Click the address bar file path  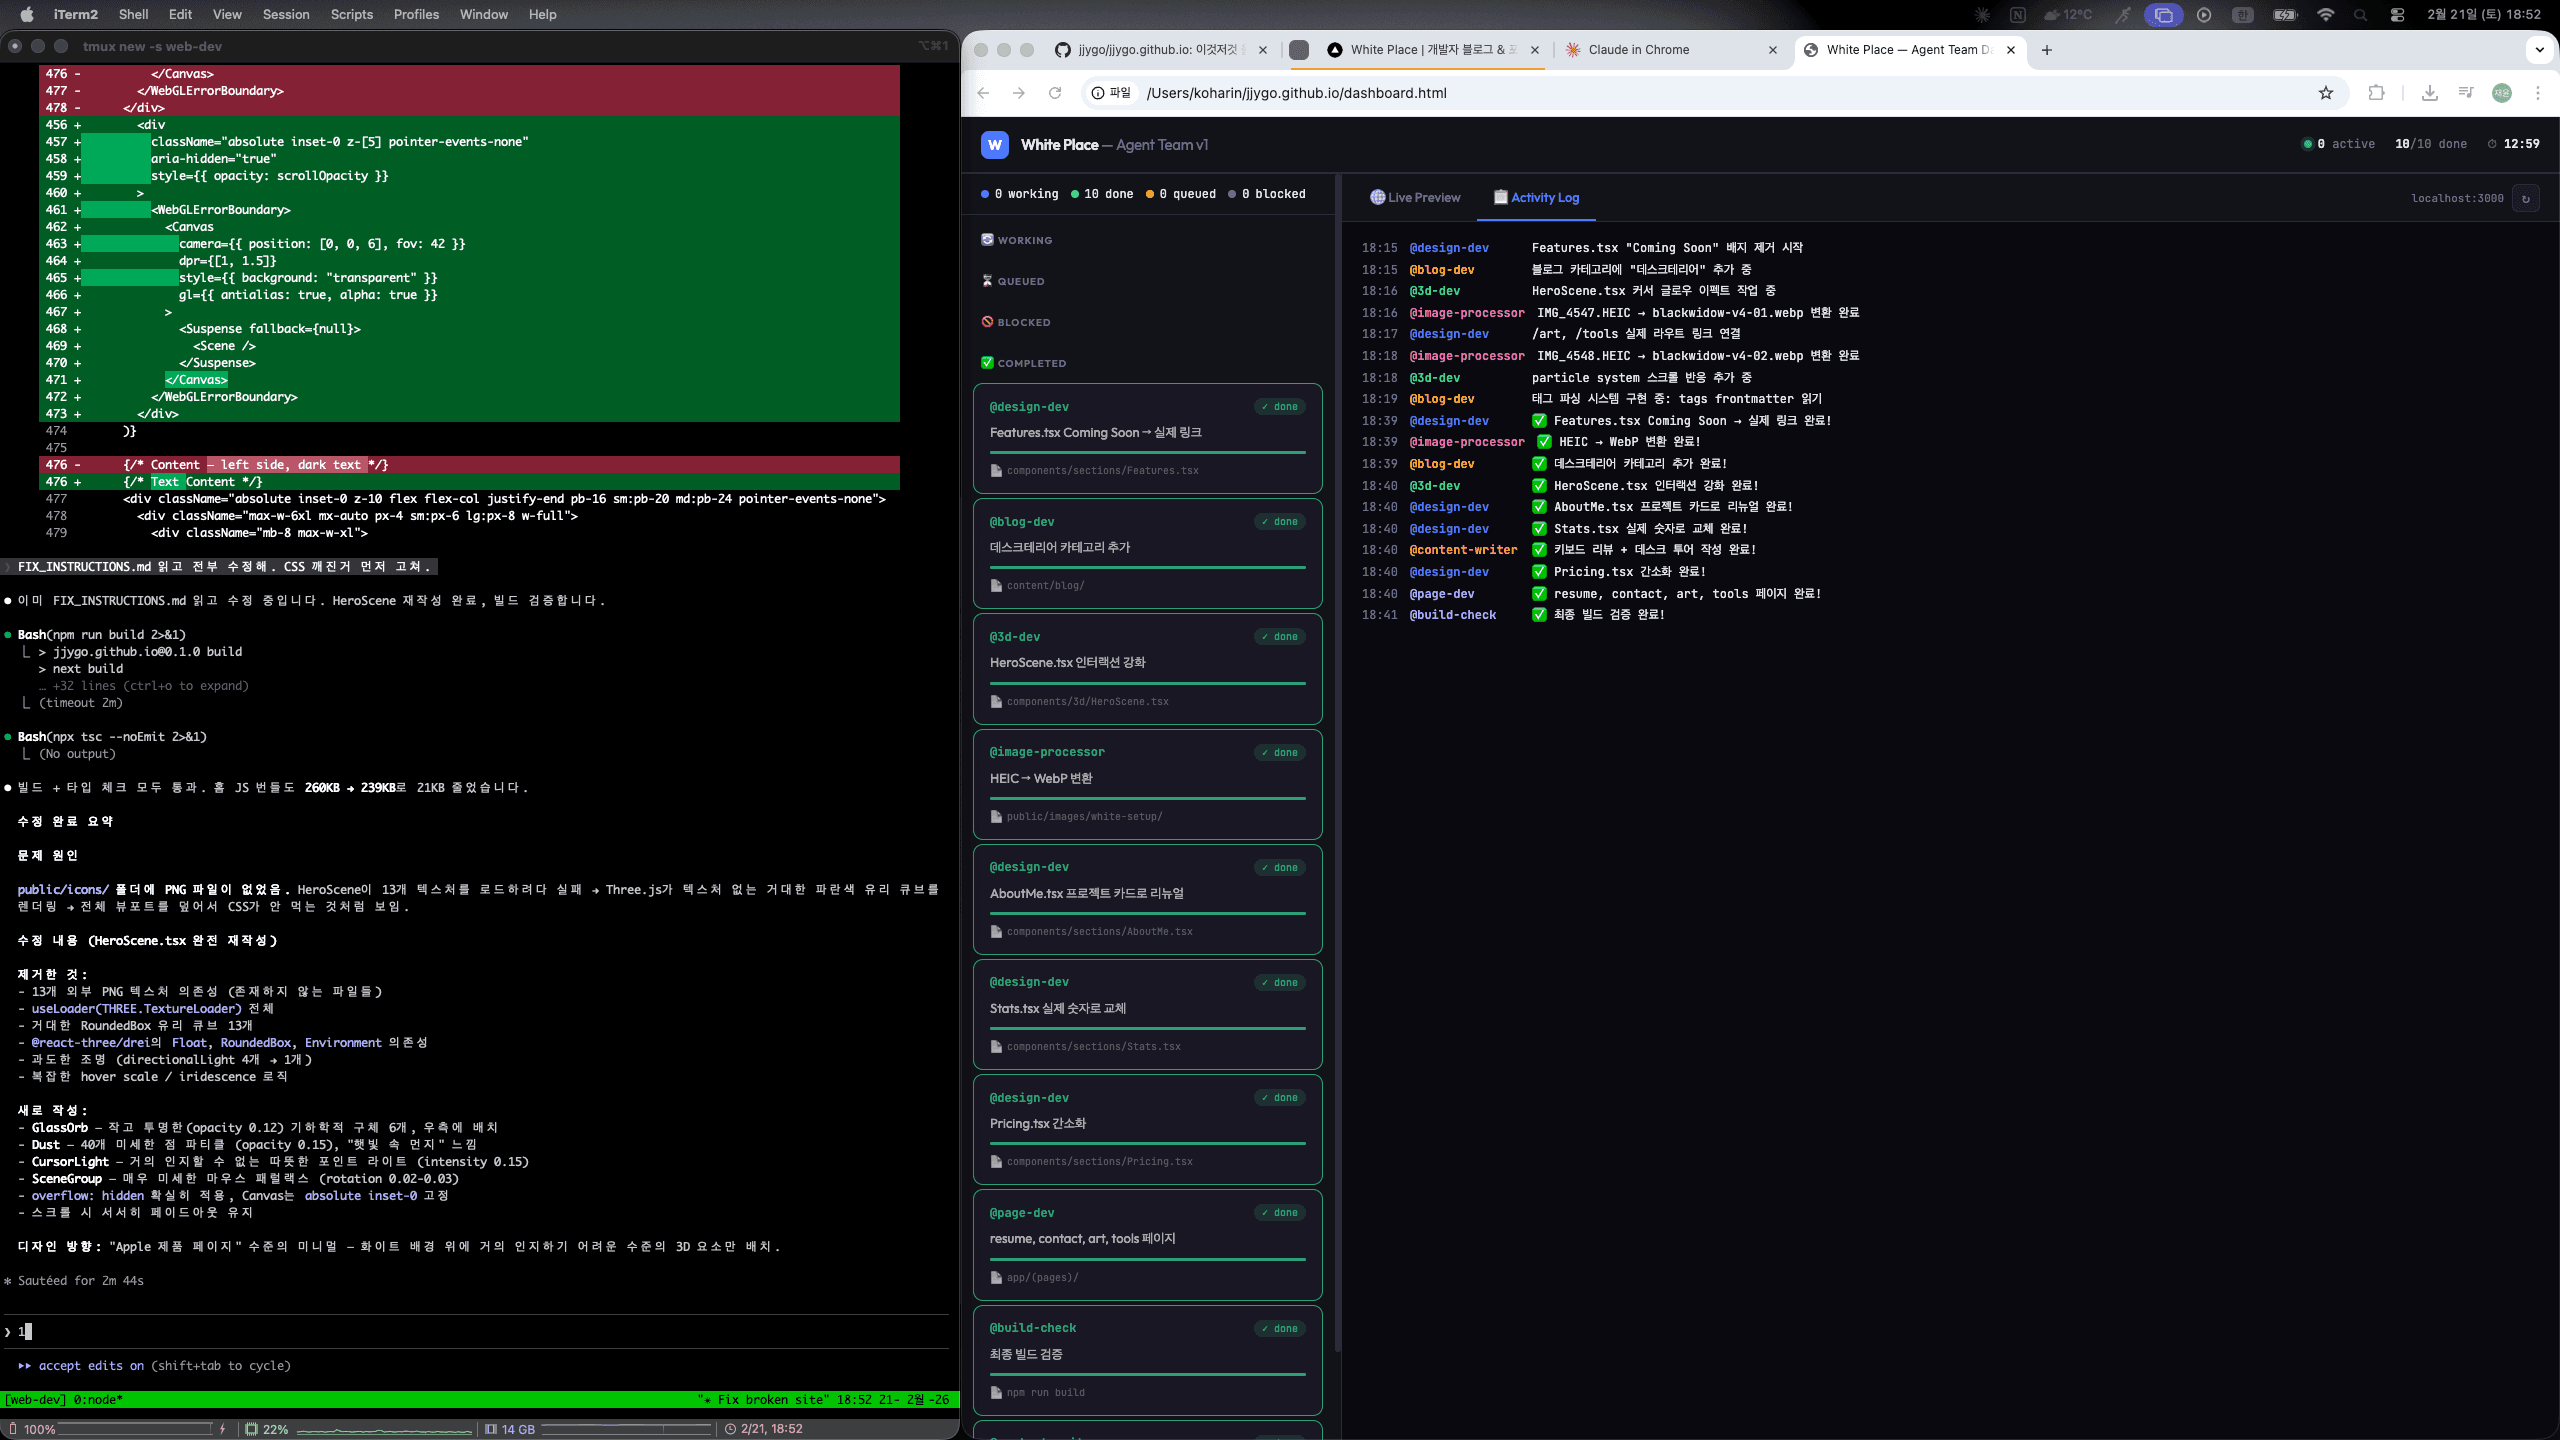pos(1296,93)
